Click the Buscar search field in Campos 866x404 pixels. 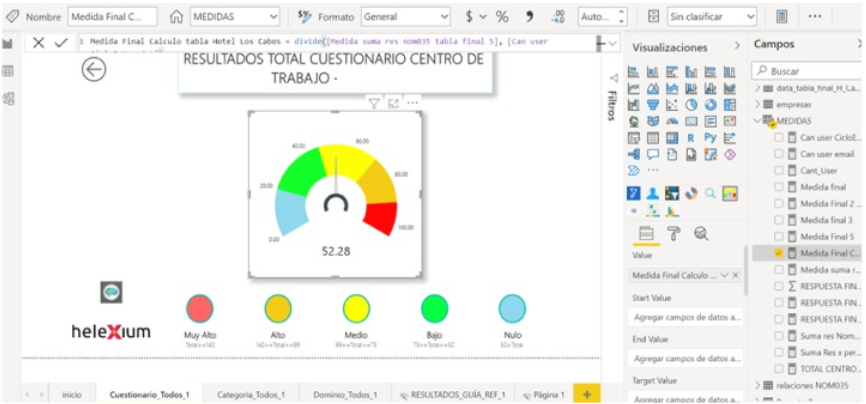(808, 71)
